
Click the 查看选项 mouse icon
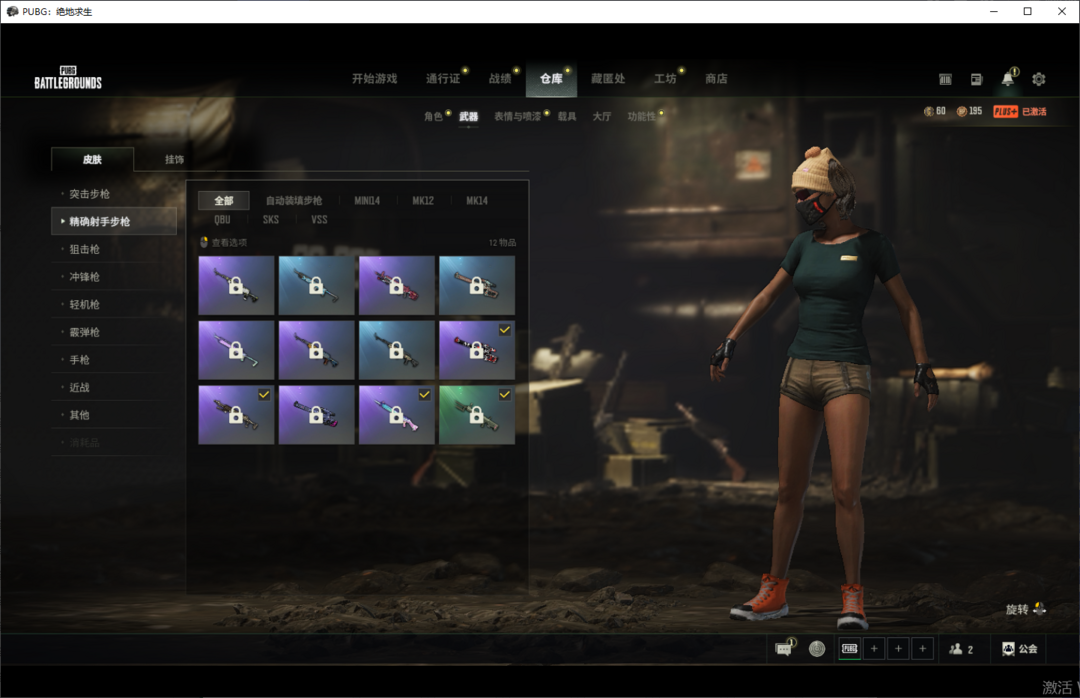coord(204,242)
